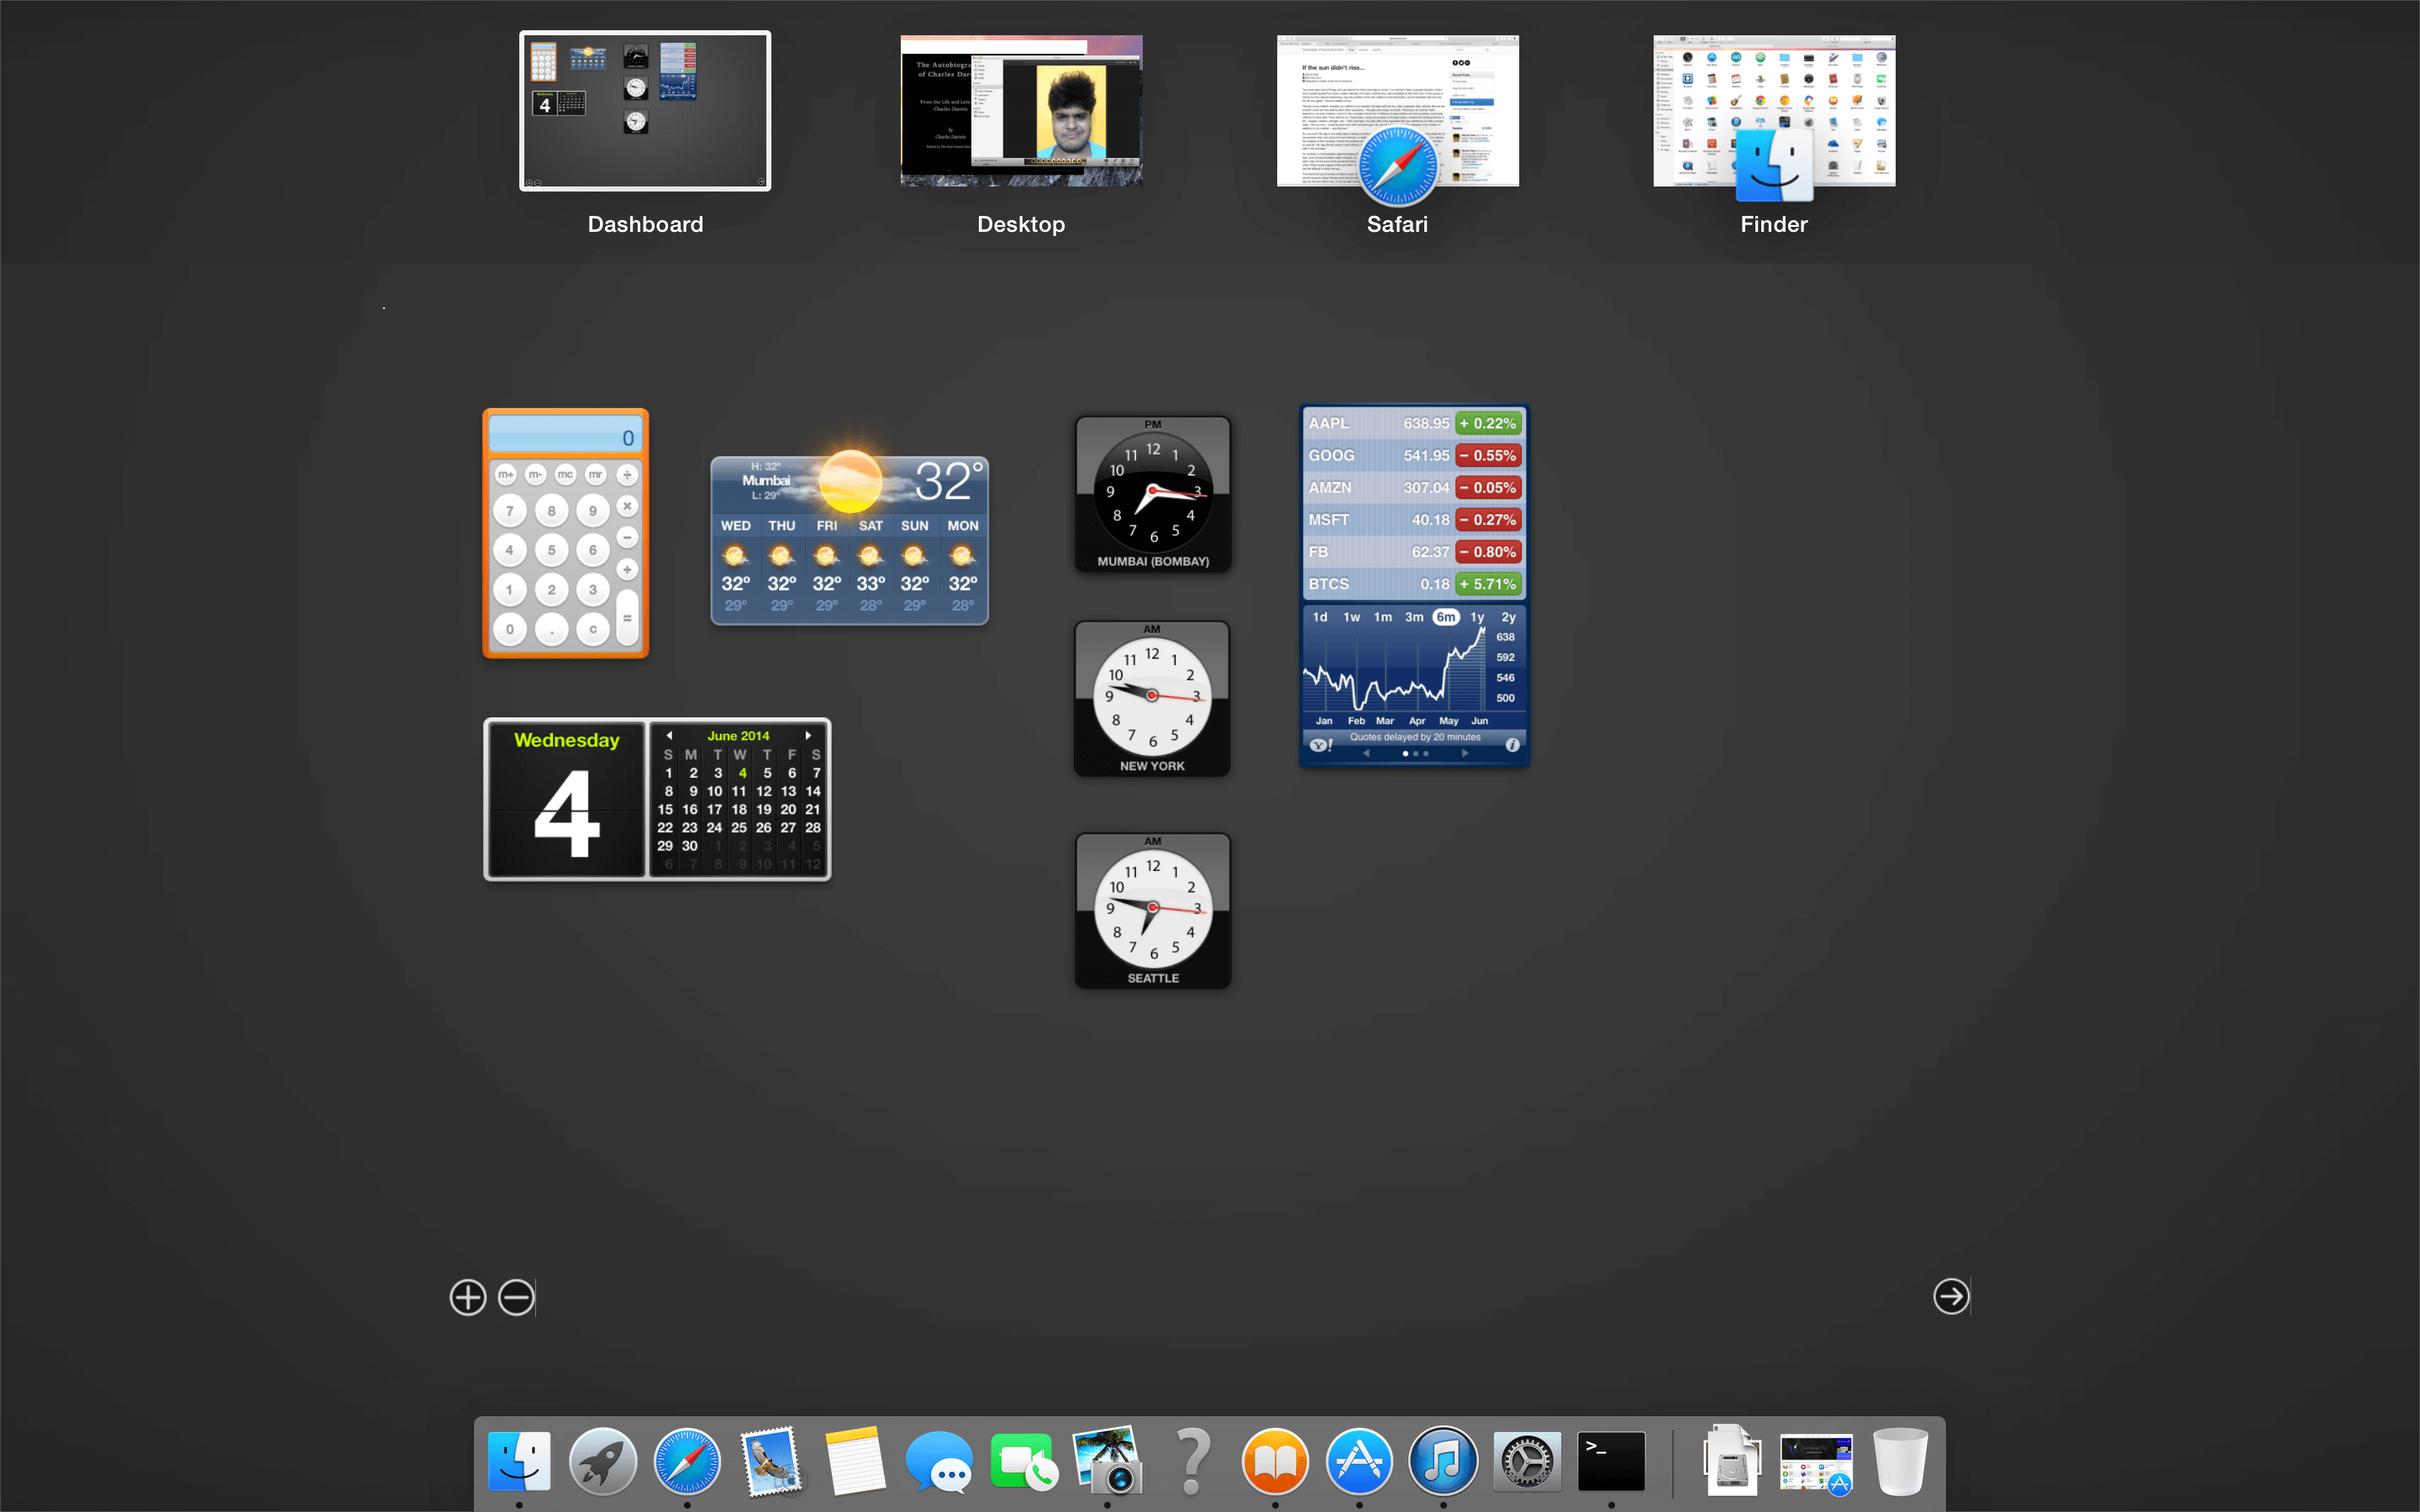Viewport: 2420px width, 1512px height.
Task: Select the FB stock row
Action: (x=1413, y=552)
